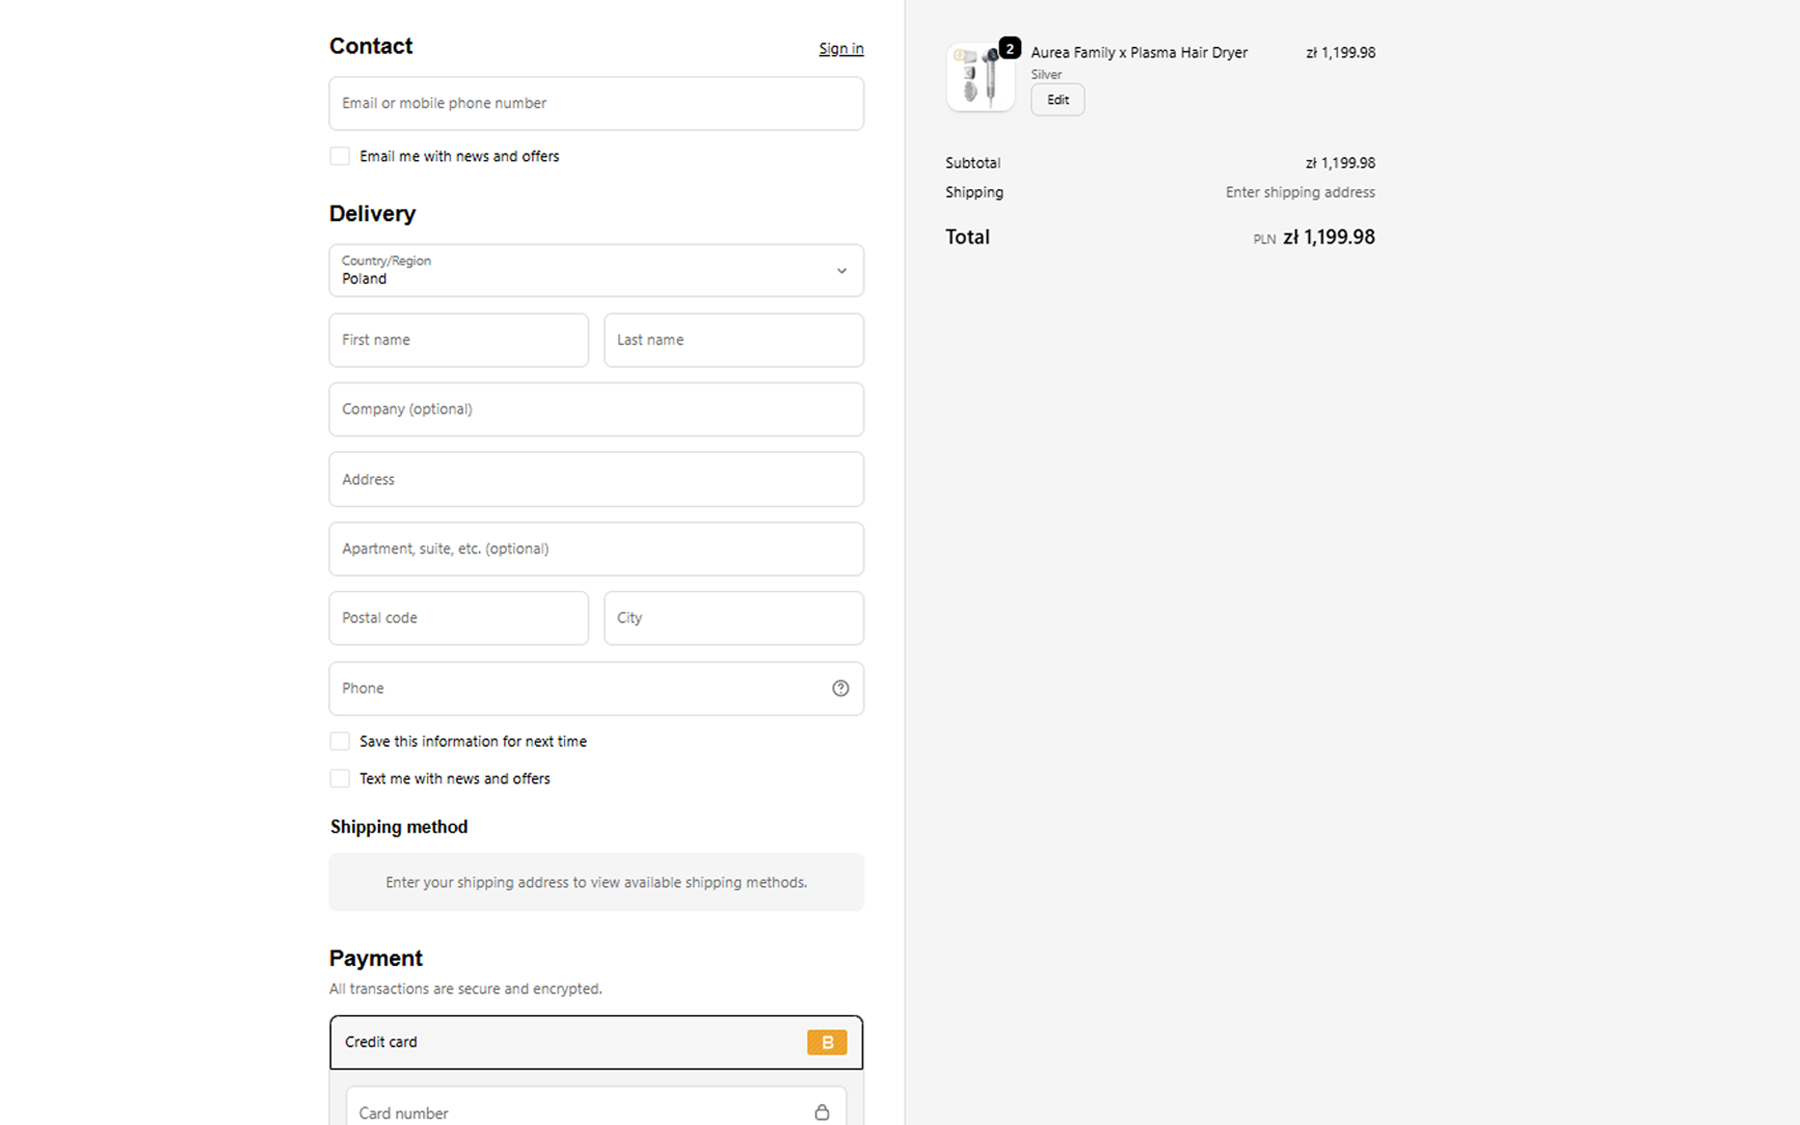Click the Delivery section heading
The image size is (1800, 1125).
pos(371,213)
